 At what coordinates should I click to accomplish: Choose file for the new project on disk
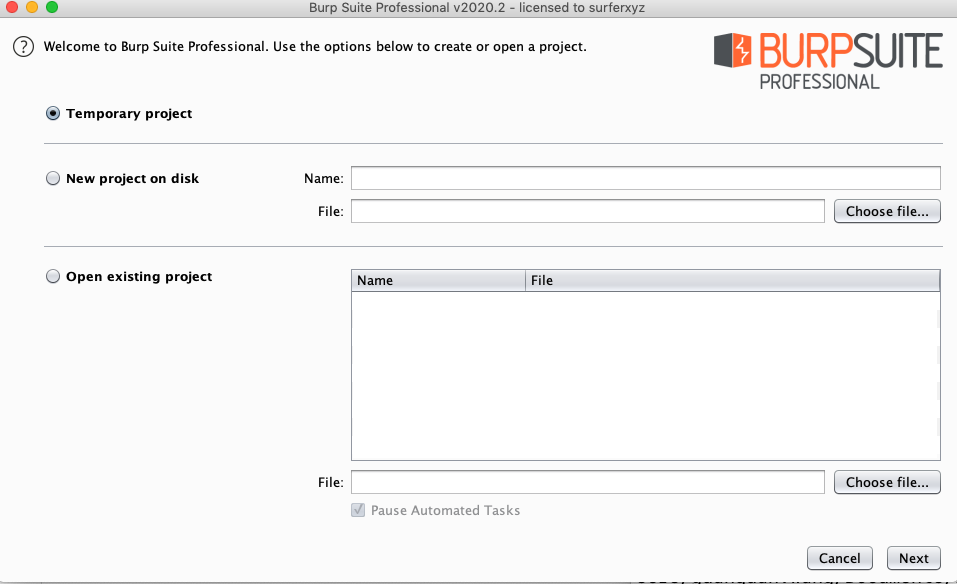click(887, 211)
